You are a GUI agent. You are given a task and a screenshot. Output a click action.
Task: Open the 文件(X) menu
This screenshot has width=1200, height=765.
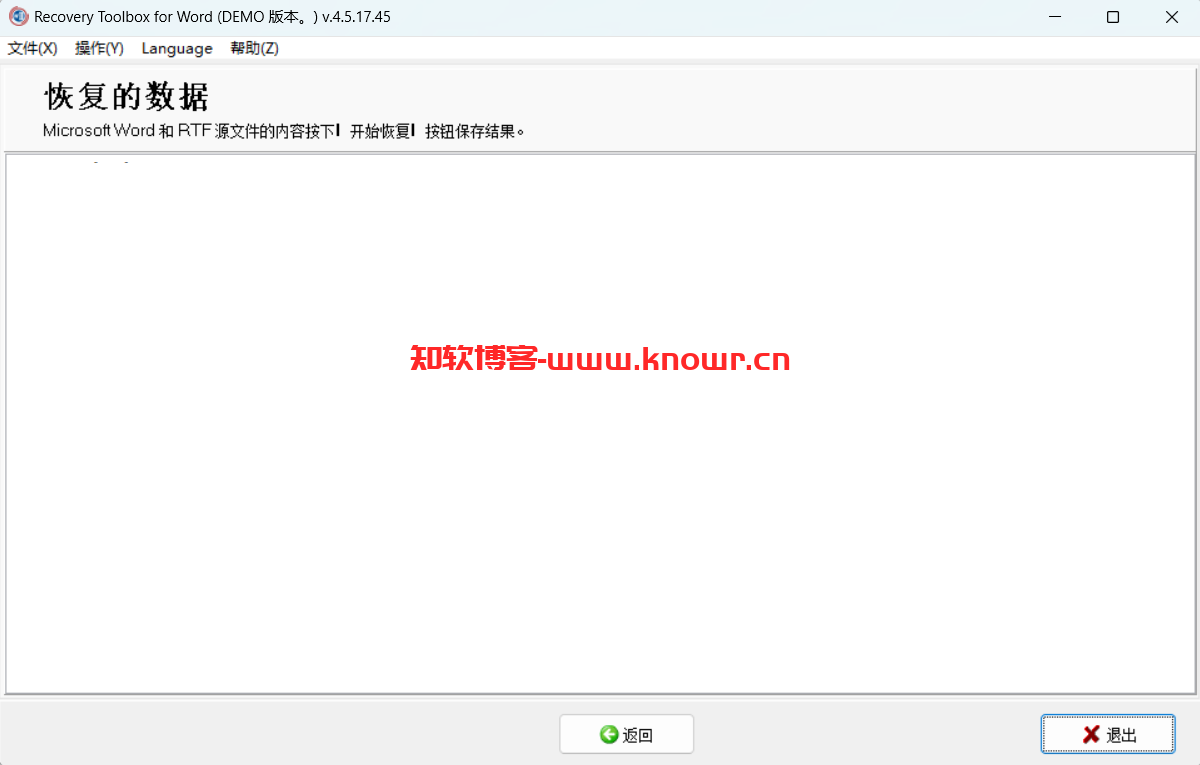(33, 48)
